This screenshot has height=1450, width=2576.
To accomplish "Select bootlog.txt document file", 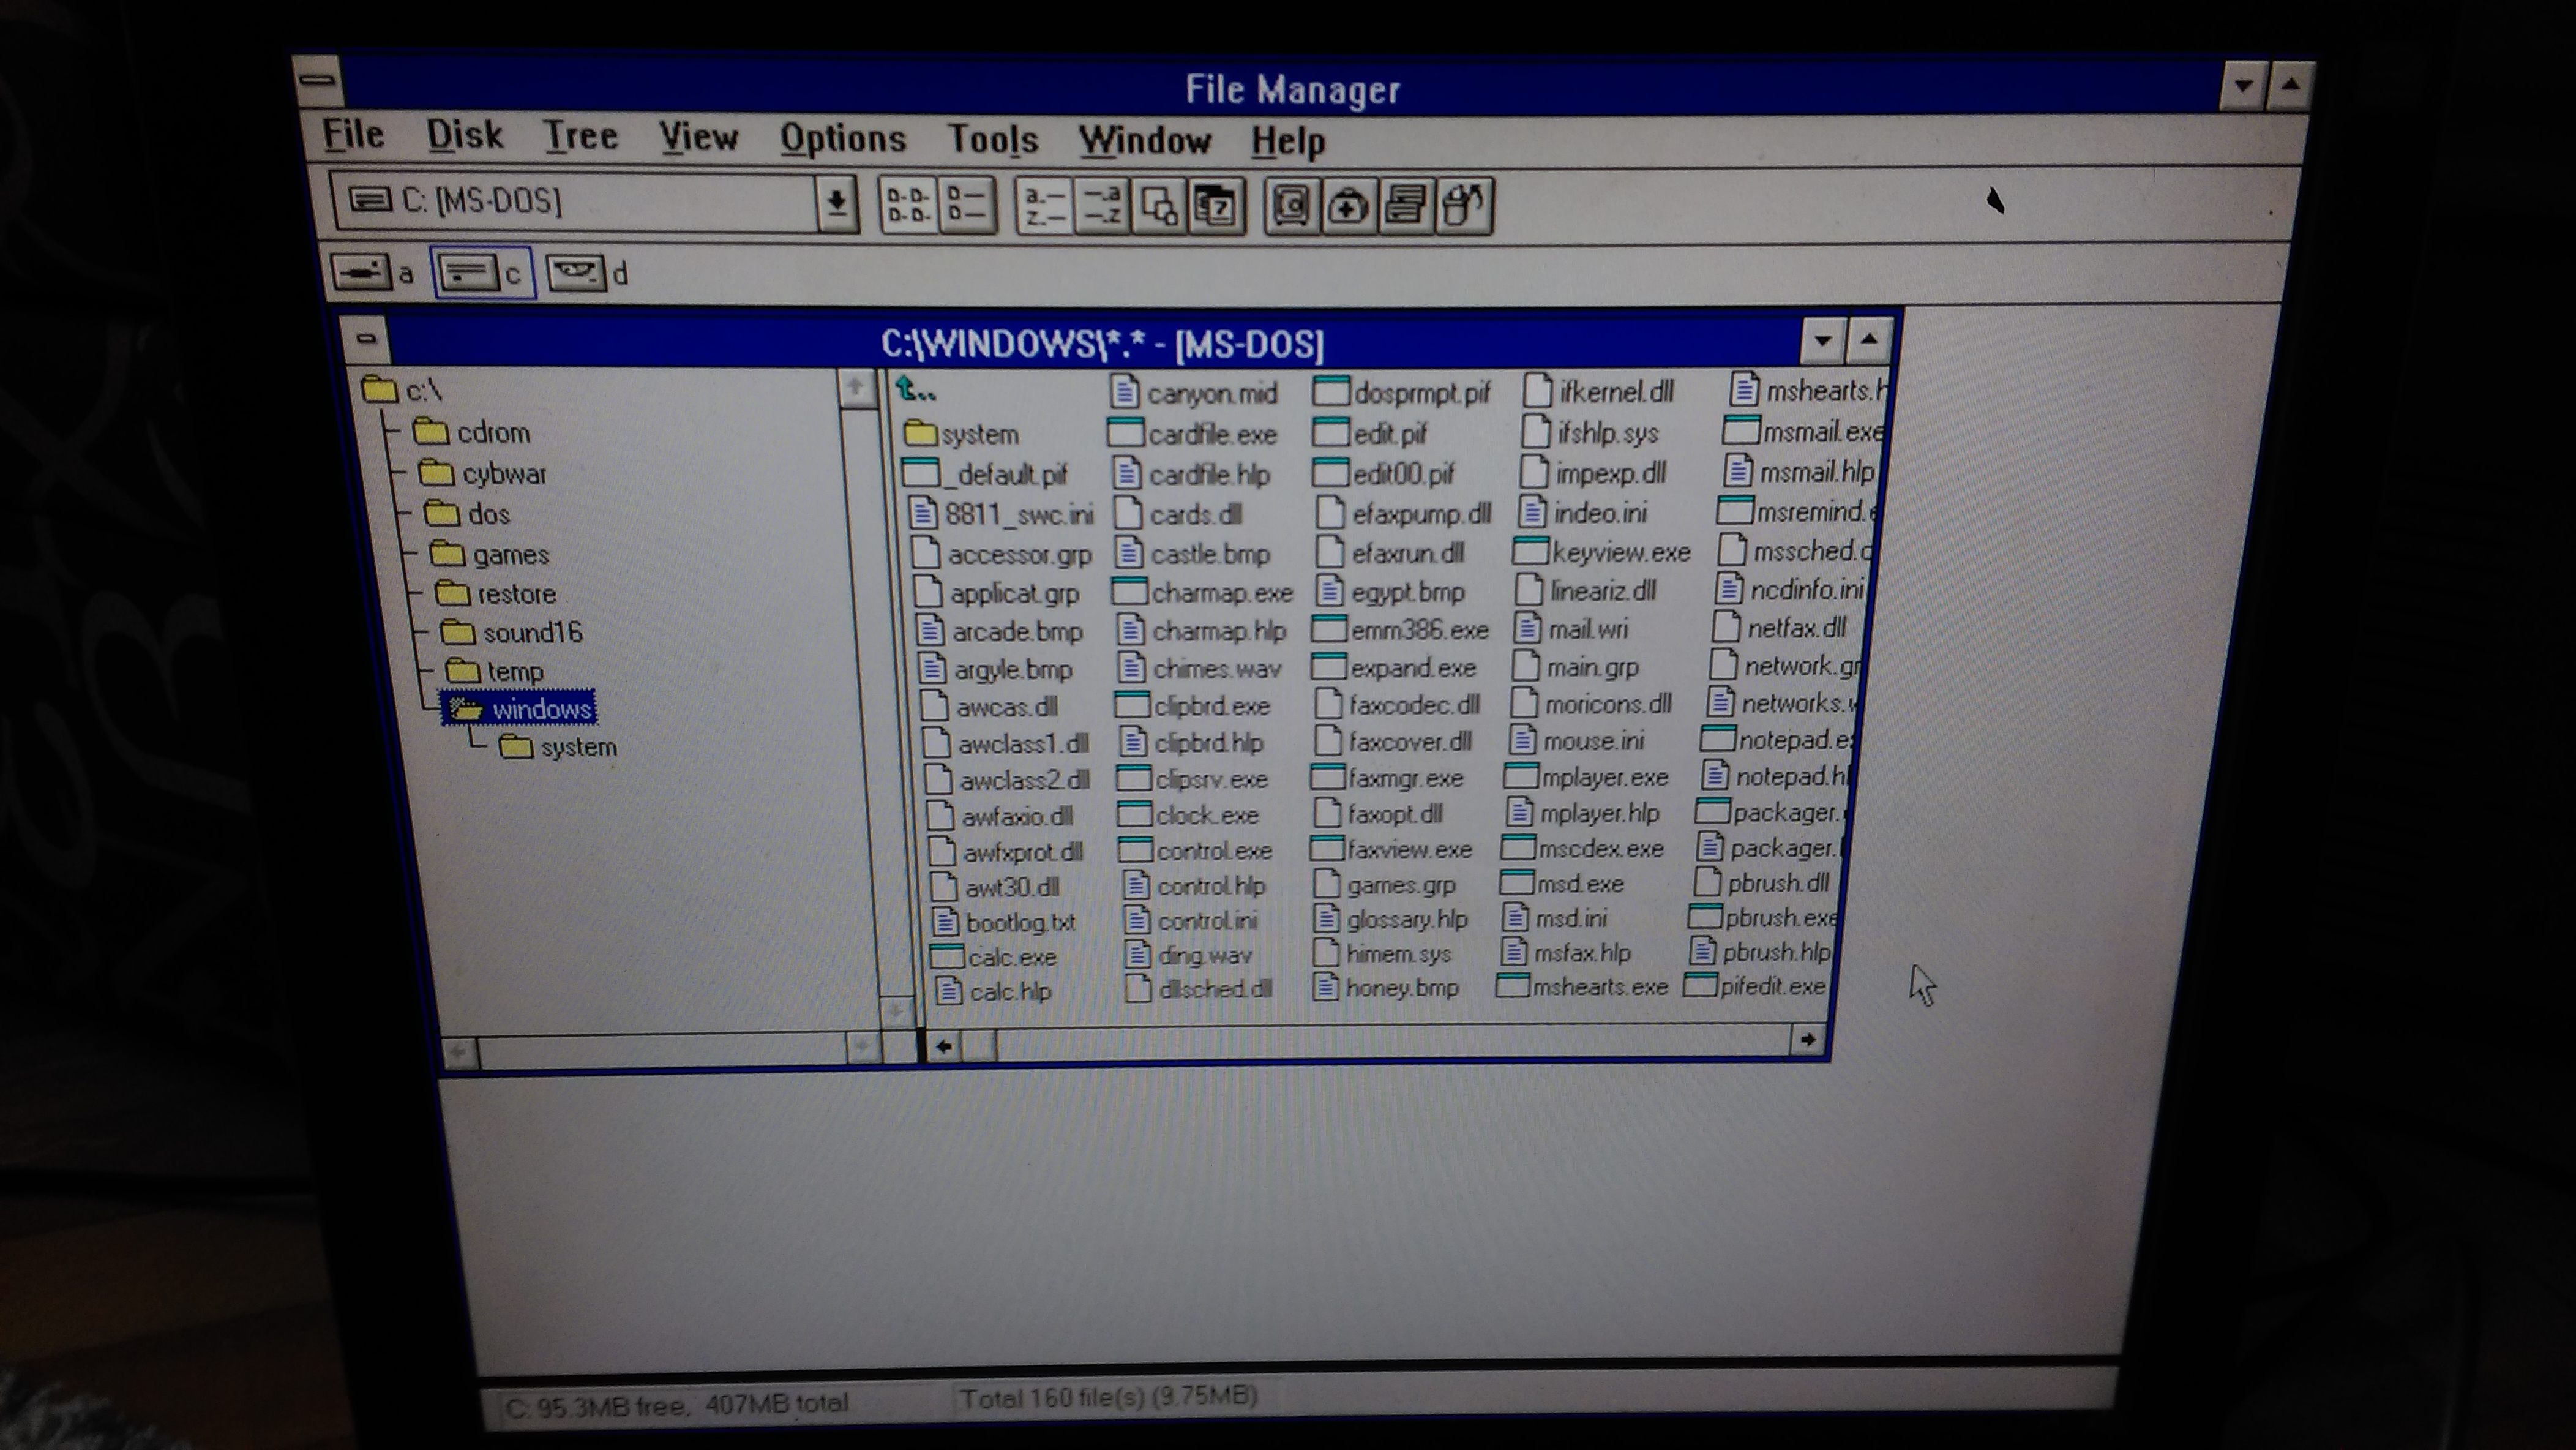I will (1005, 921).
